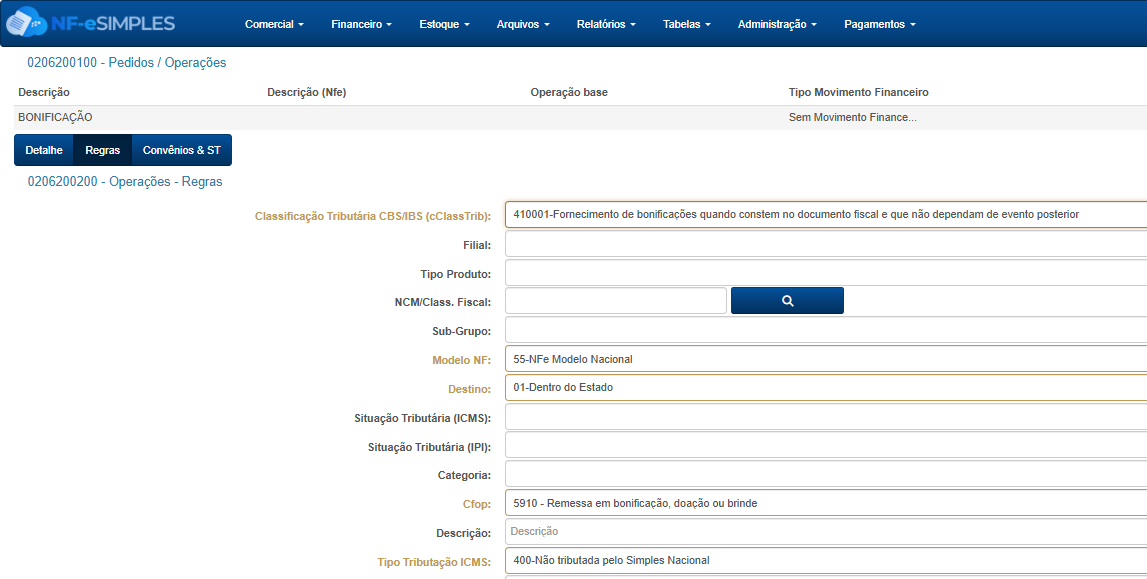Switch to the Convênios & ST tab

(181, 150)
